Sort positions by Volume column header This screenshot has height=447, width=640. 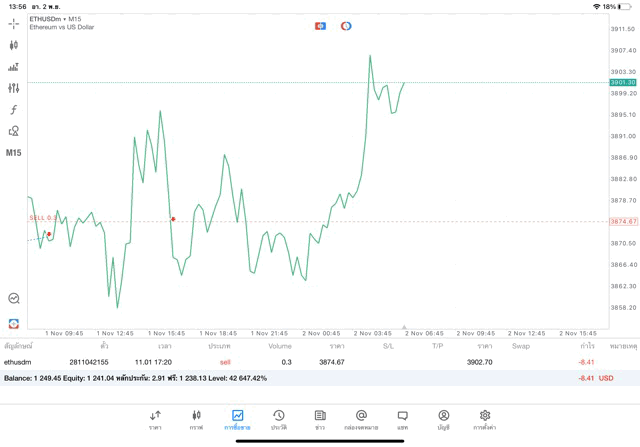pyautogui.click(x=280, y=346)
